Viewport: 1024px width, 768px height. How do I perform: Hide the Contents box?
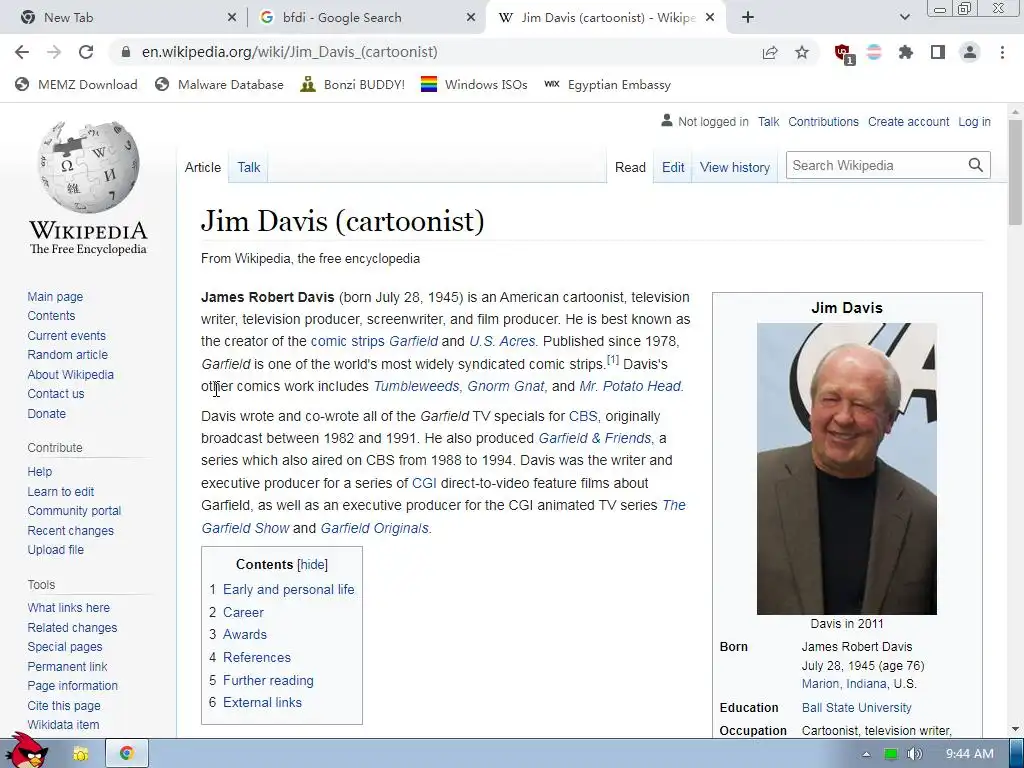coord(312,564)
